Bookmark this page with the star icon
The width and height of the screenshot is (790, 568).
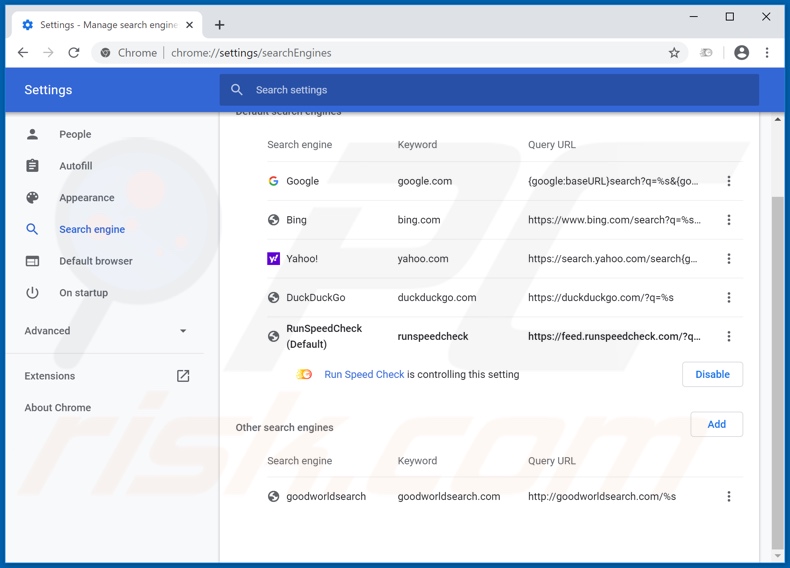point(674,53)
